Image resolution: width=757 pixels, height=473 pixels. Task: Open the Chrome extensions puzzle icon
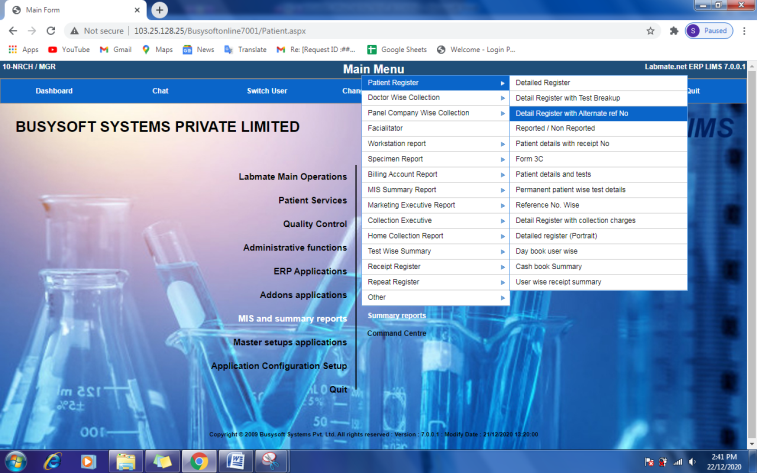674,31
